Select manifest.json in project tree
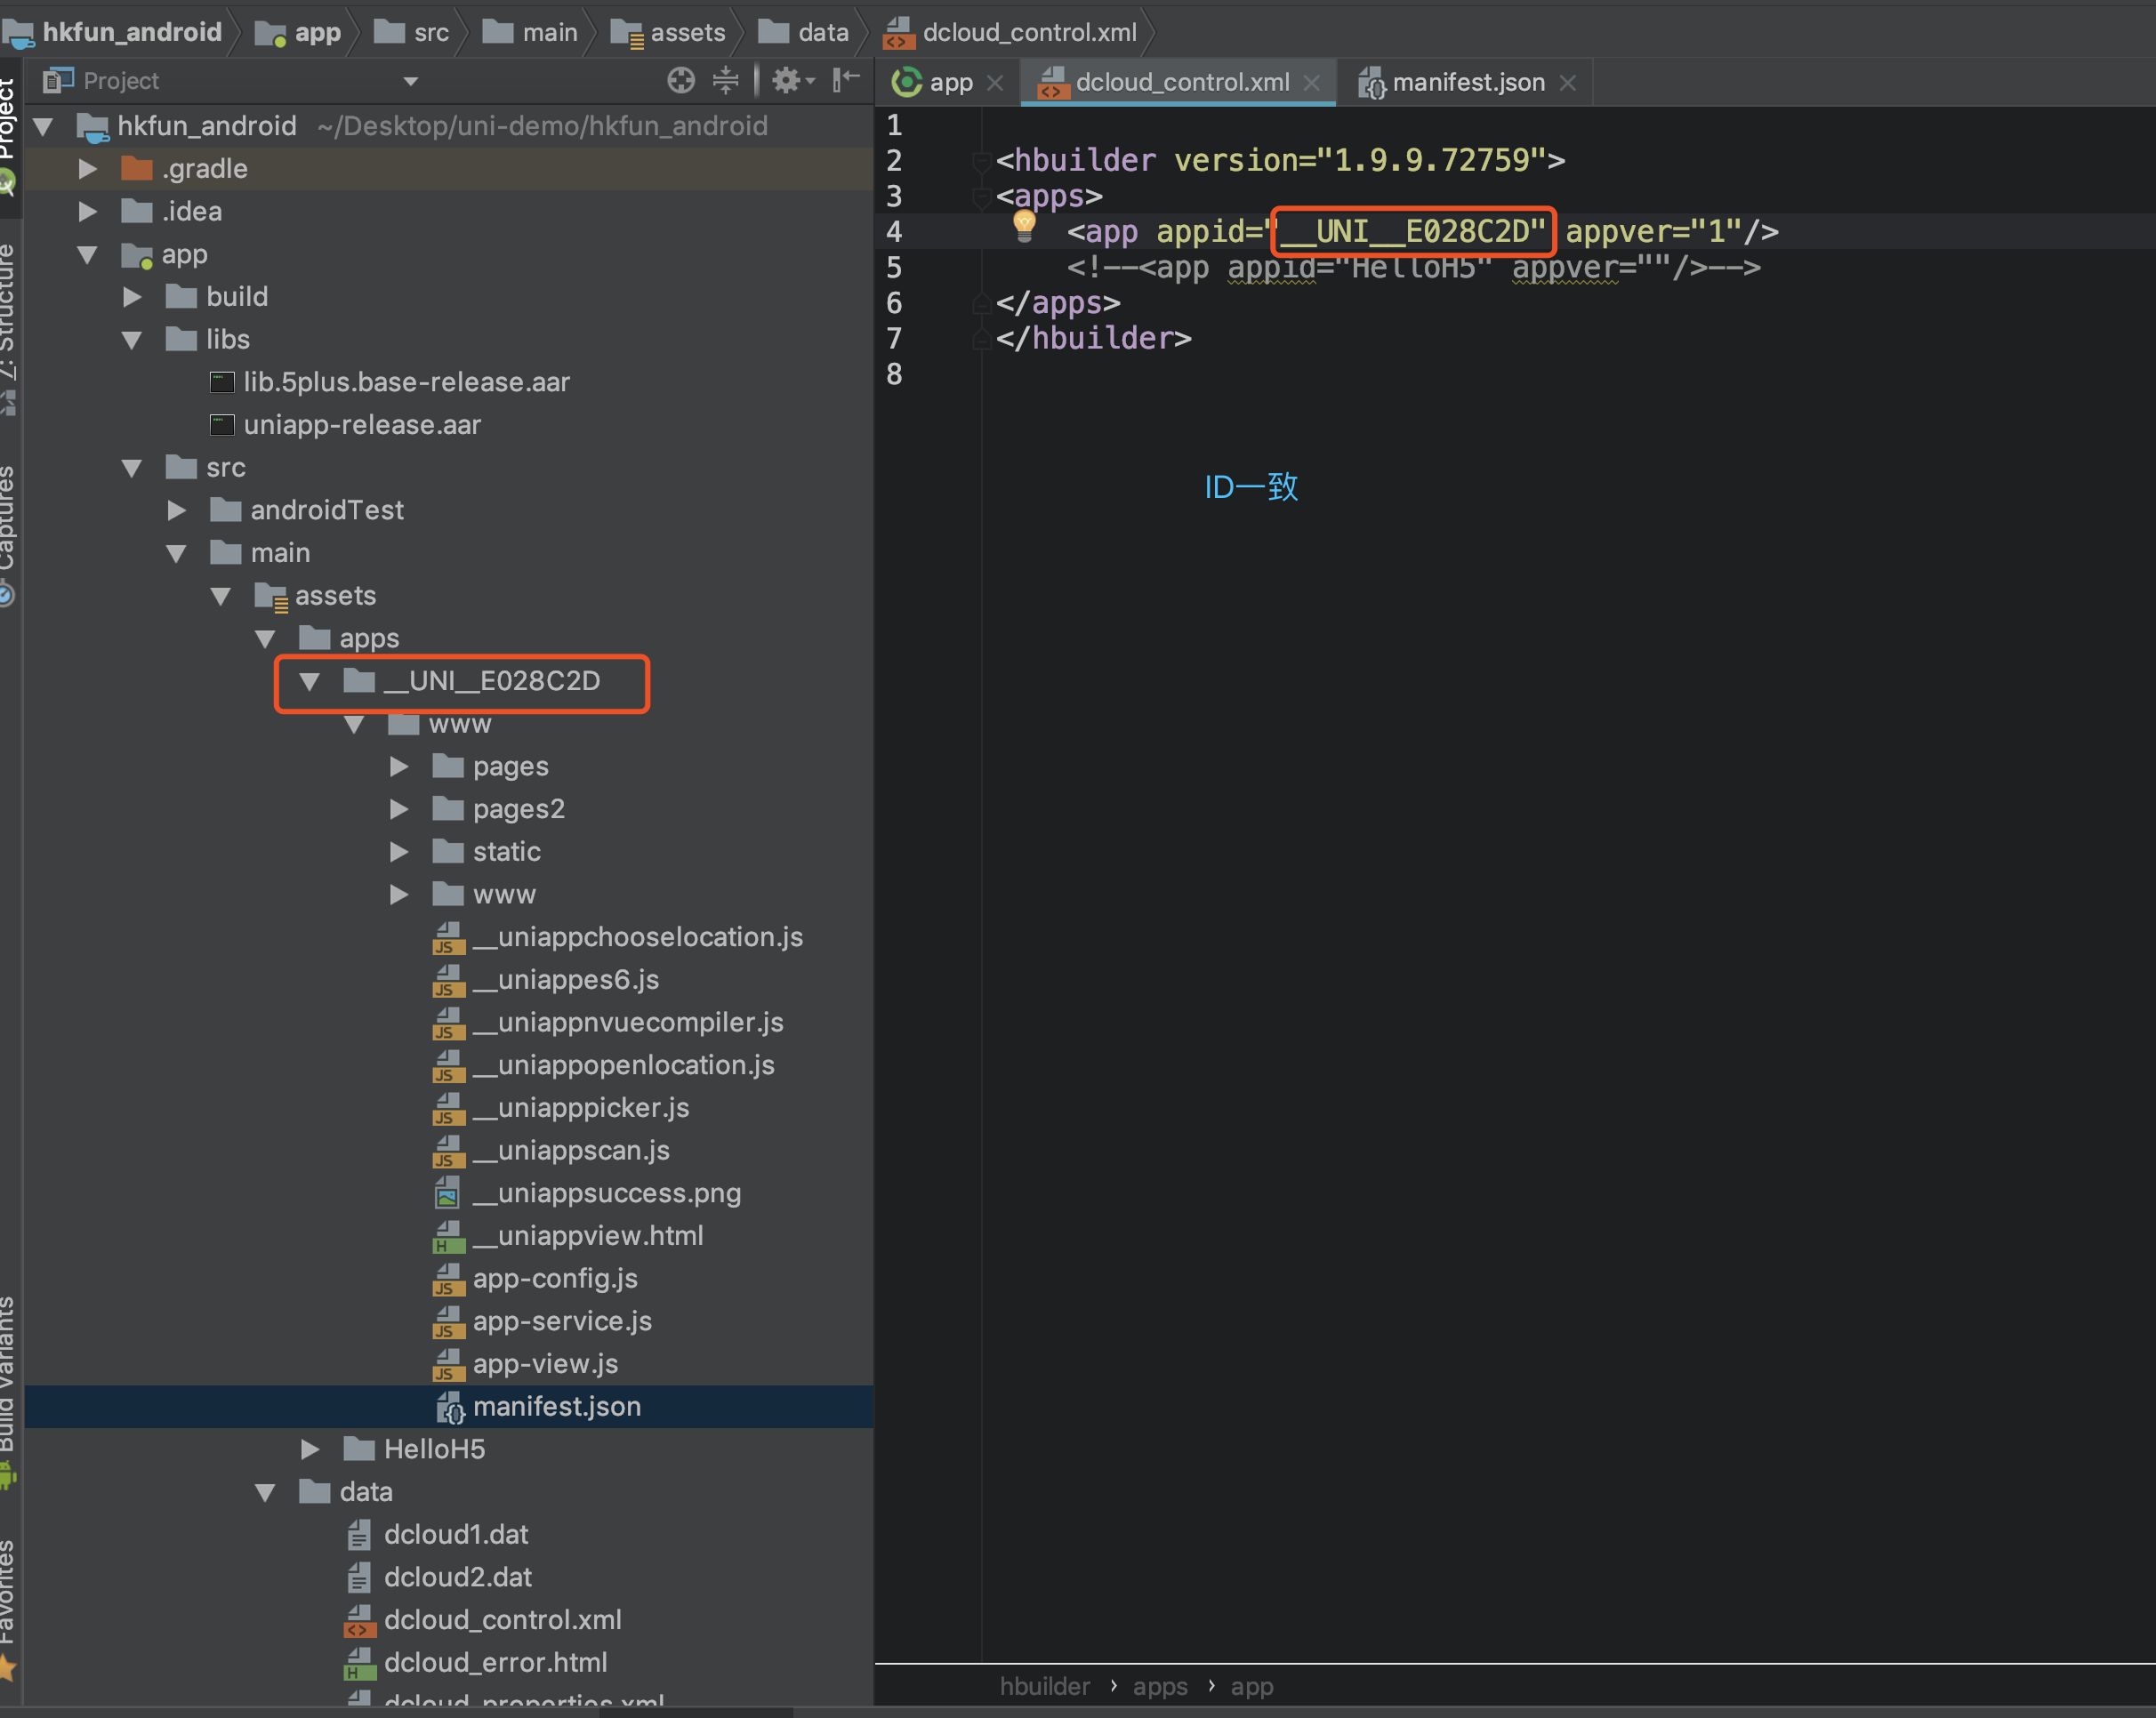 tap(538, 1407)
